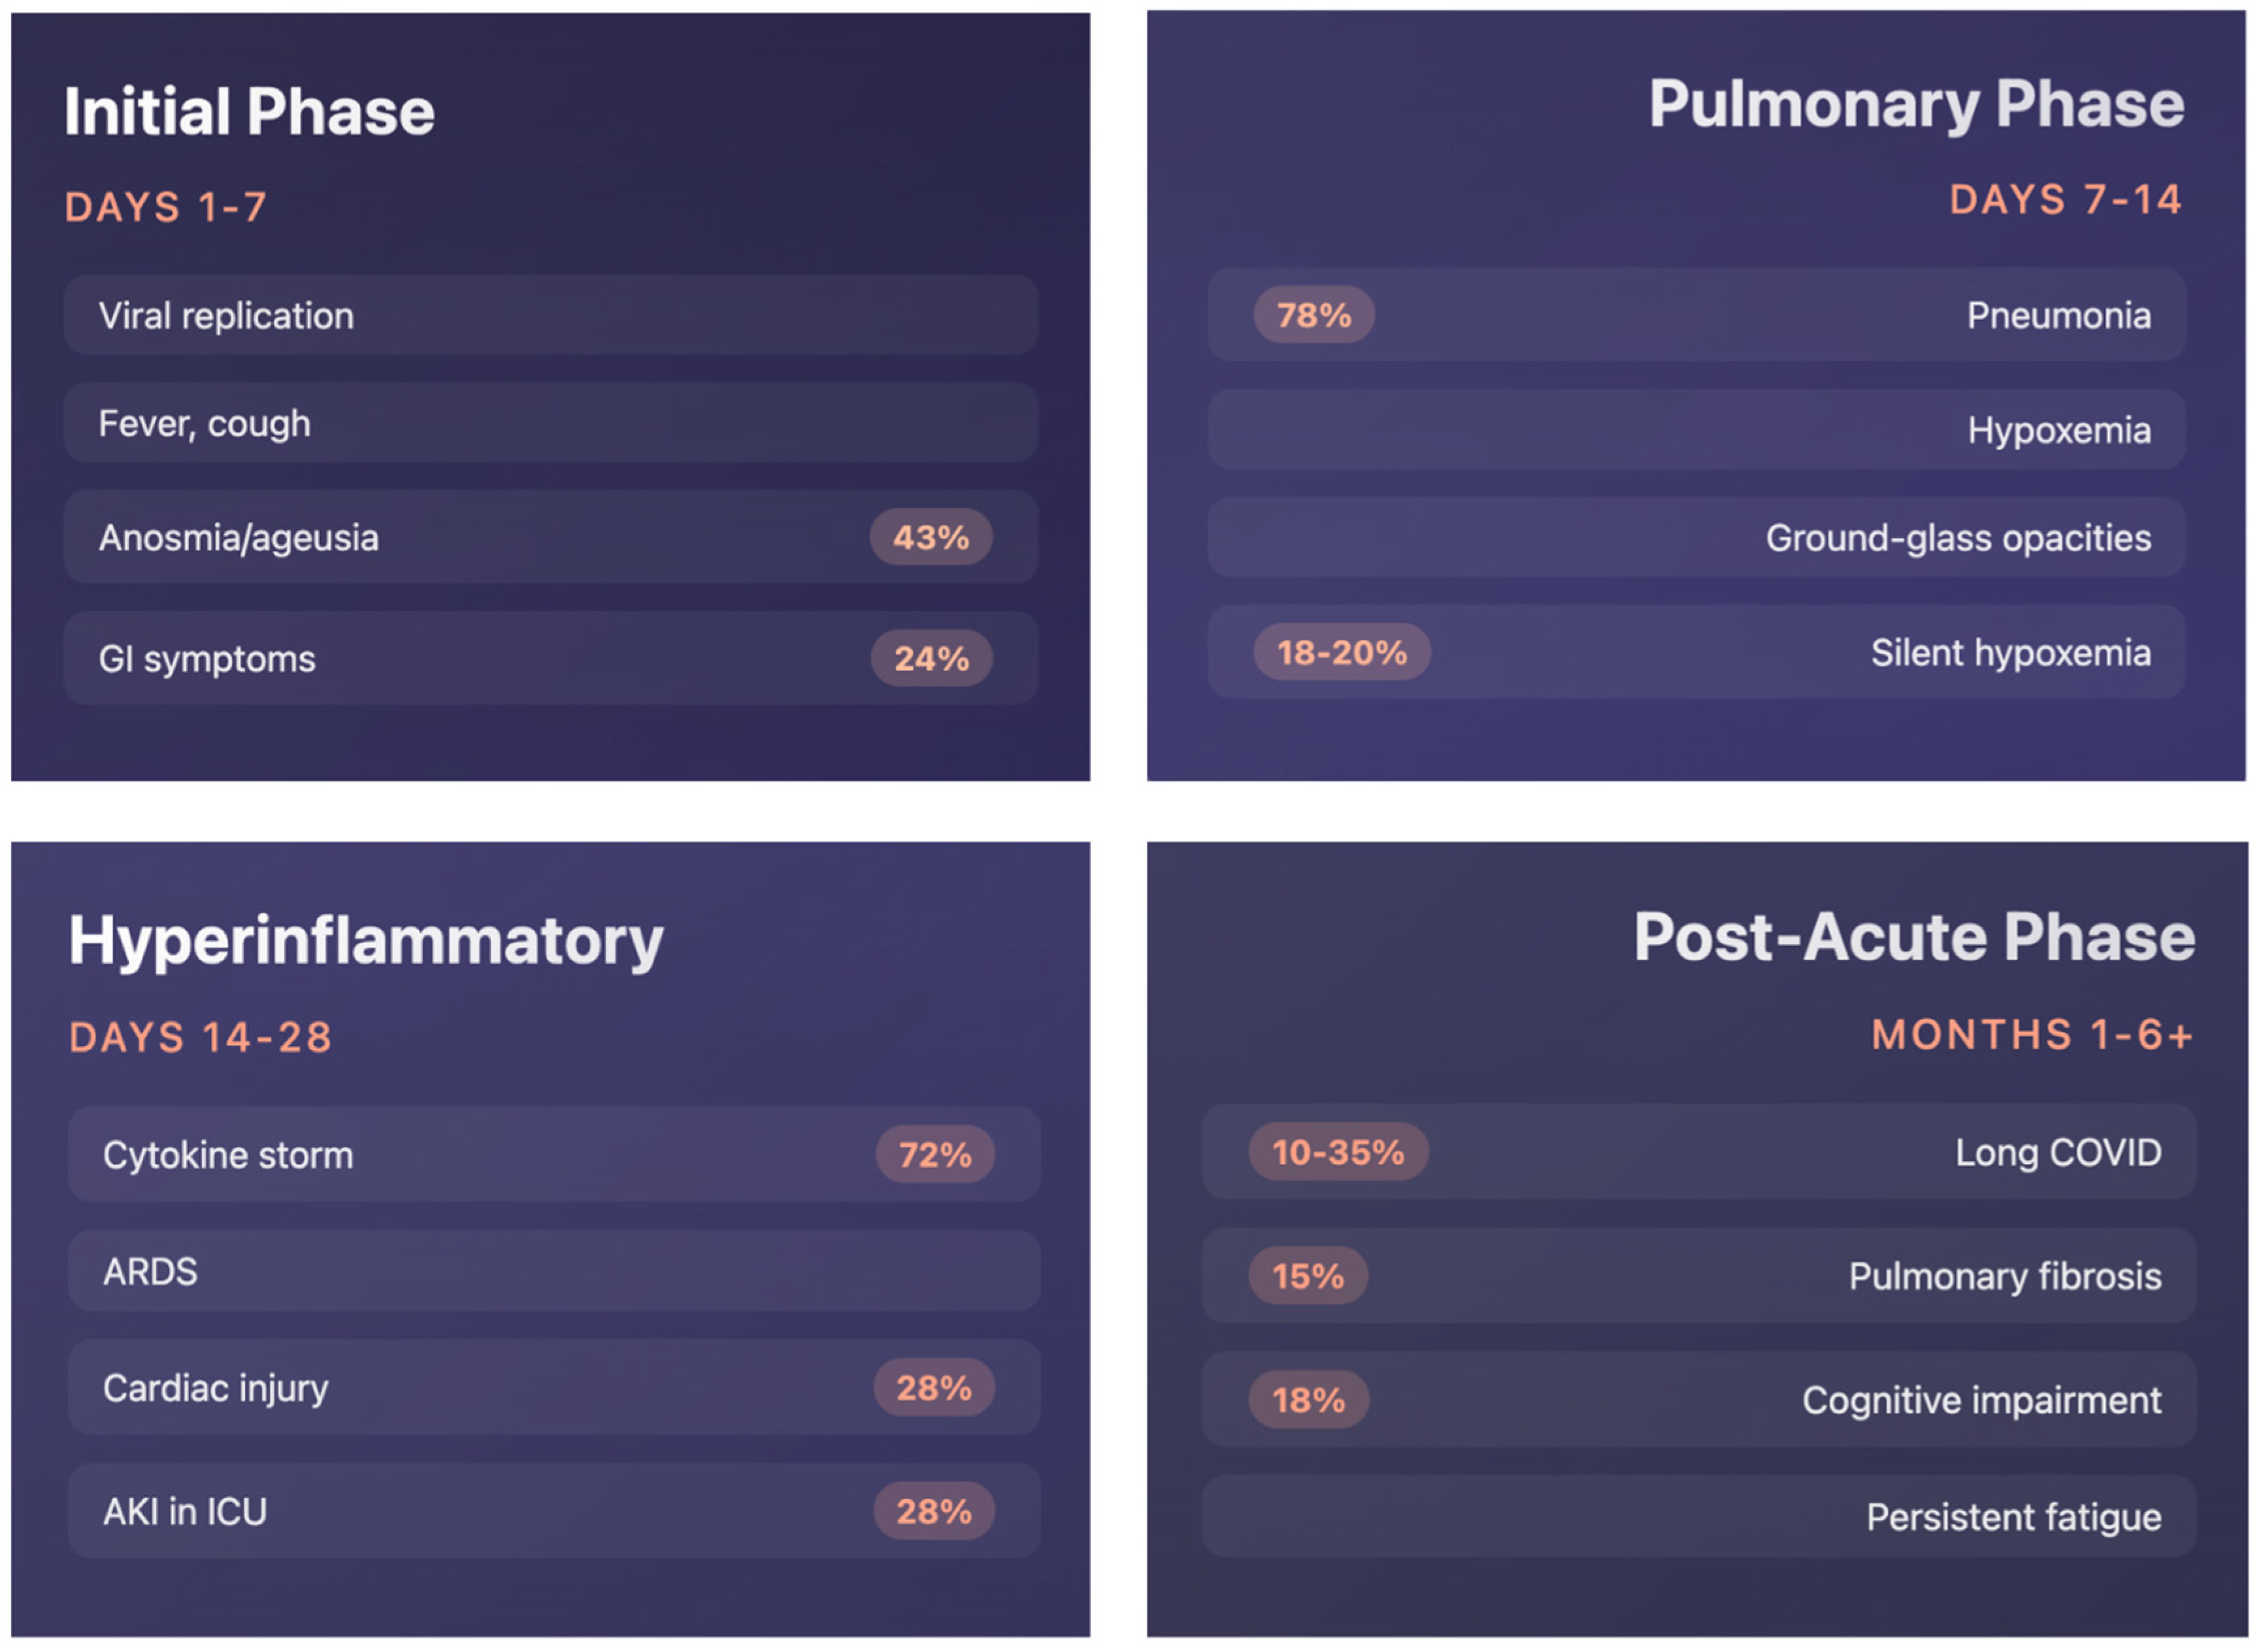Click the 78% Pneumonia badge
2261x1652 pixels.
1313,316
